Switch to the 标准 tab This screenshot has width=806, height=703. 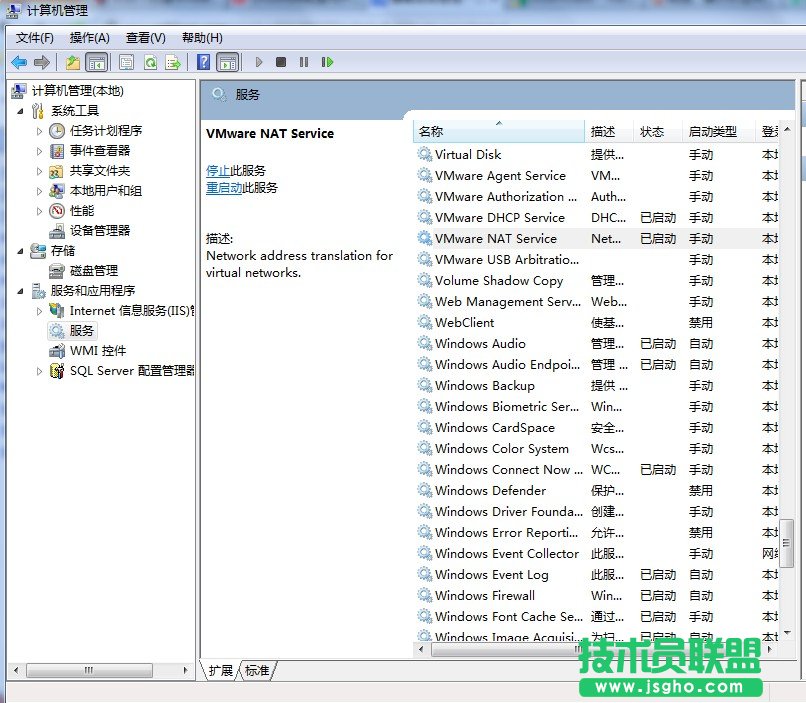pos(254,671)
